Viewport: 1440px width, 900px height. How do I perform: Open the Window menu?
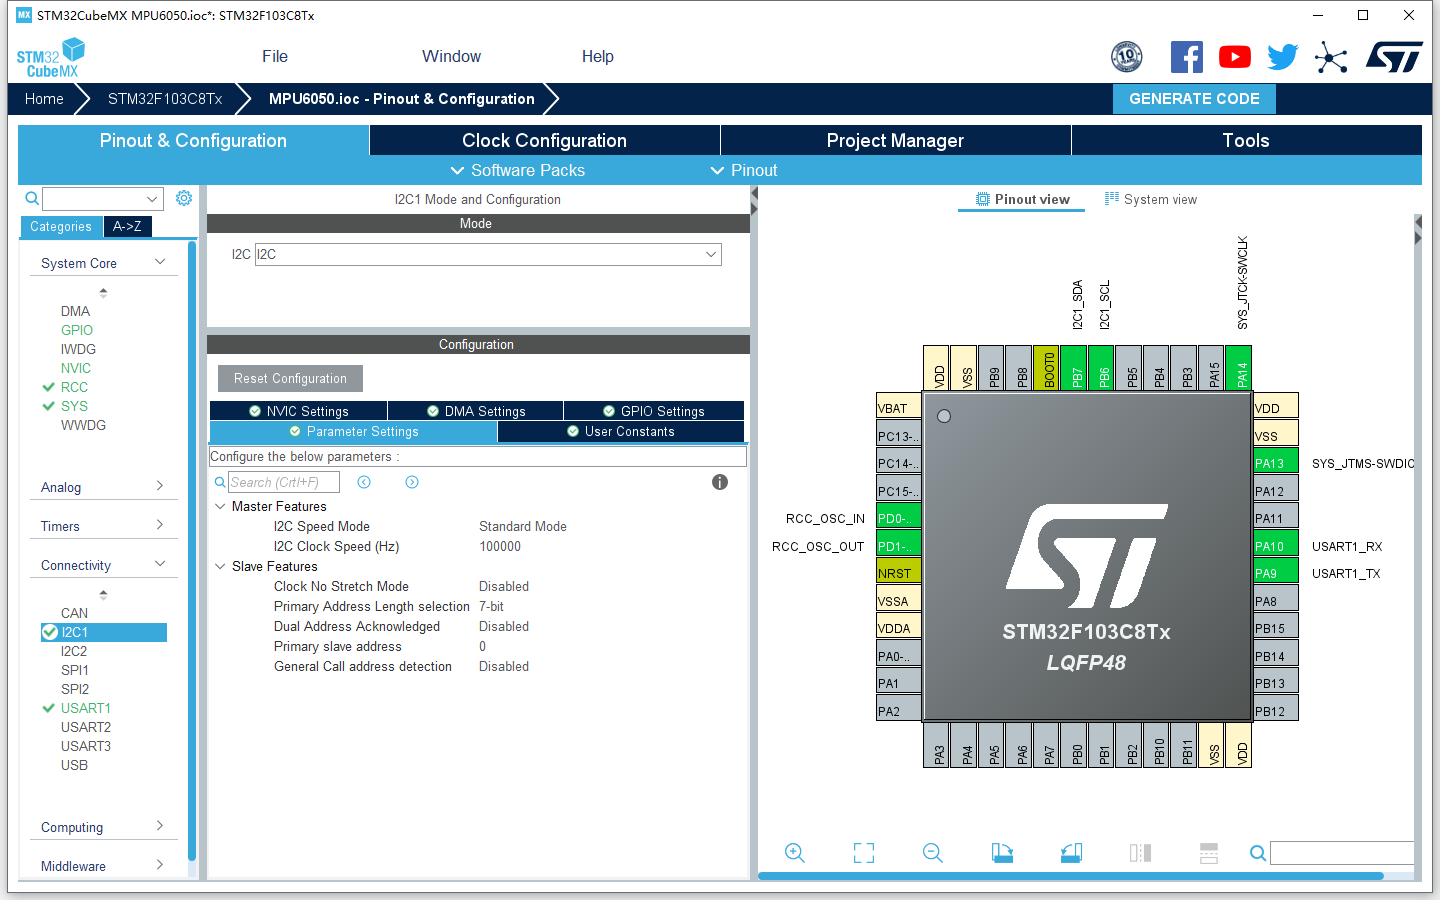pyautogui.click(x=451, y=57)
